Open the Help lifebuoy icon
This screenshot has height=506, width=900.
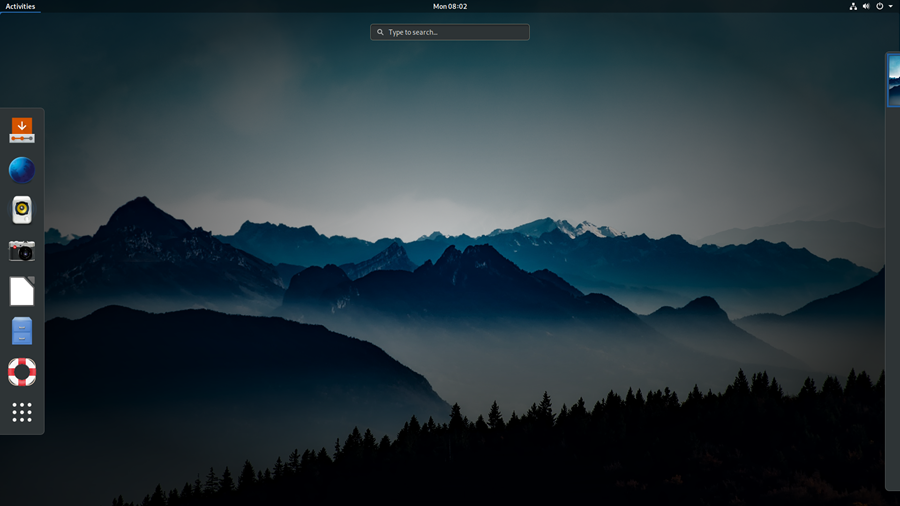click(x=22, y=372)
